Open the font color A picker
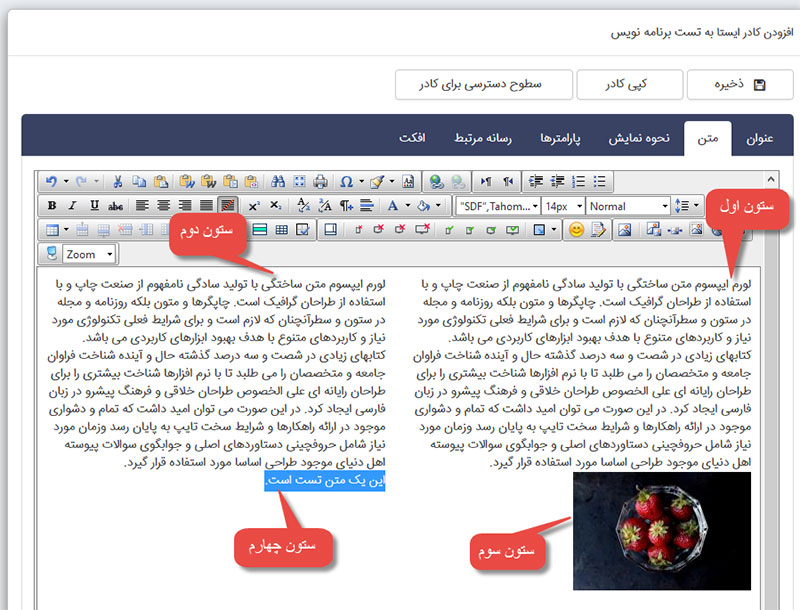The height and width of the screenshot is (610, 800). coord(393,206)
